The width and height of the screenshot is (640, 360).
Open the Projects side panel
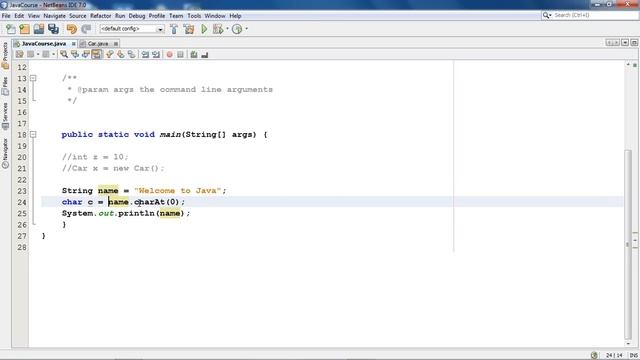[5, 55]
